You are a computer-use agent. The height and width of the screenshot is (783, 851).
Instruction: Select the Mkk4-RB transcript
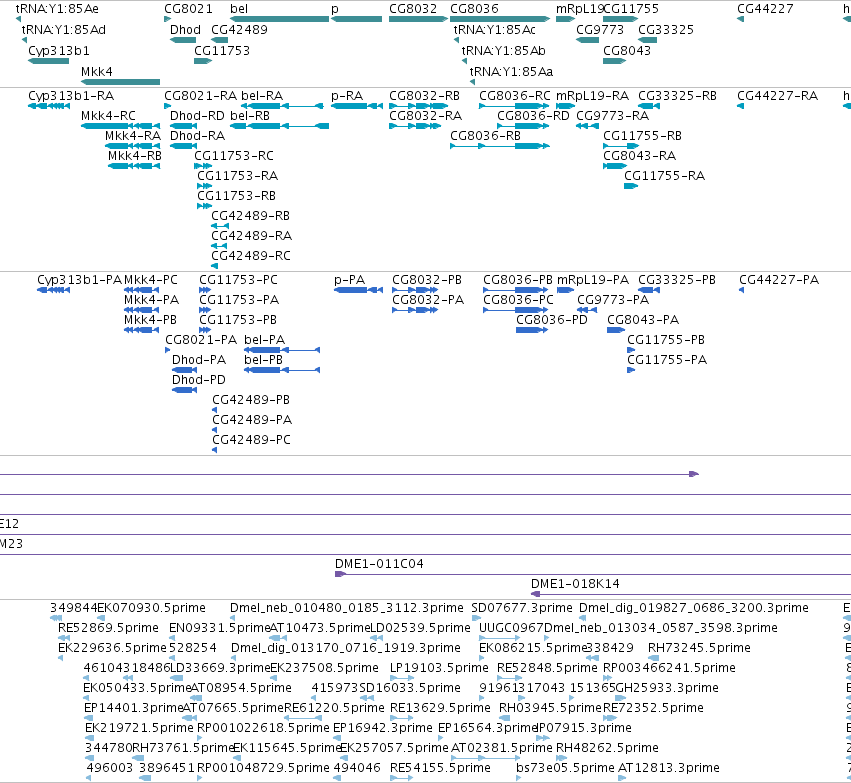click(134, 166)
